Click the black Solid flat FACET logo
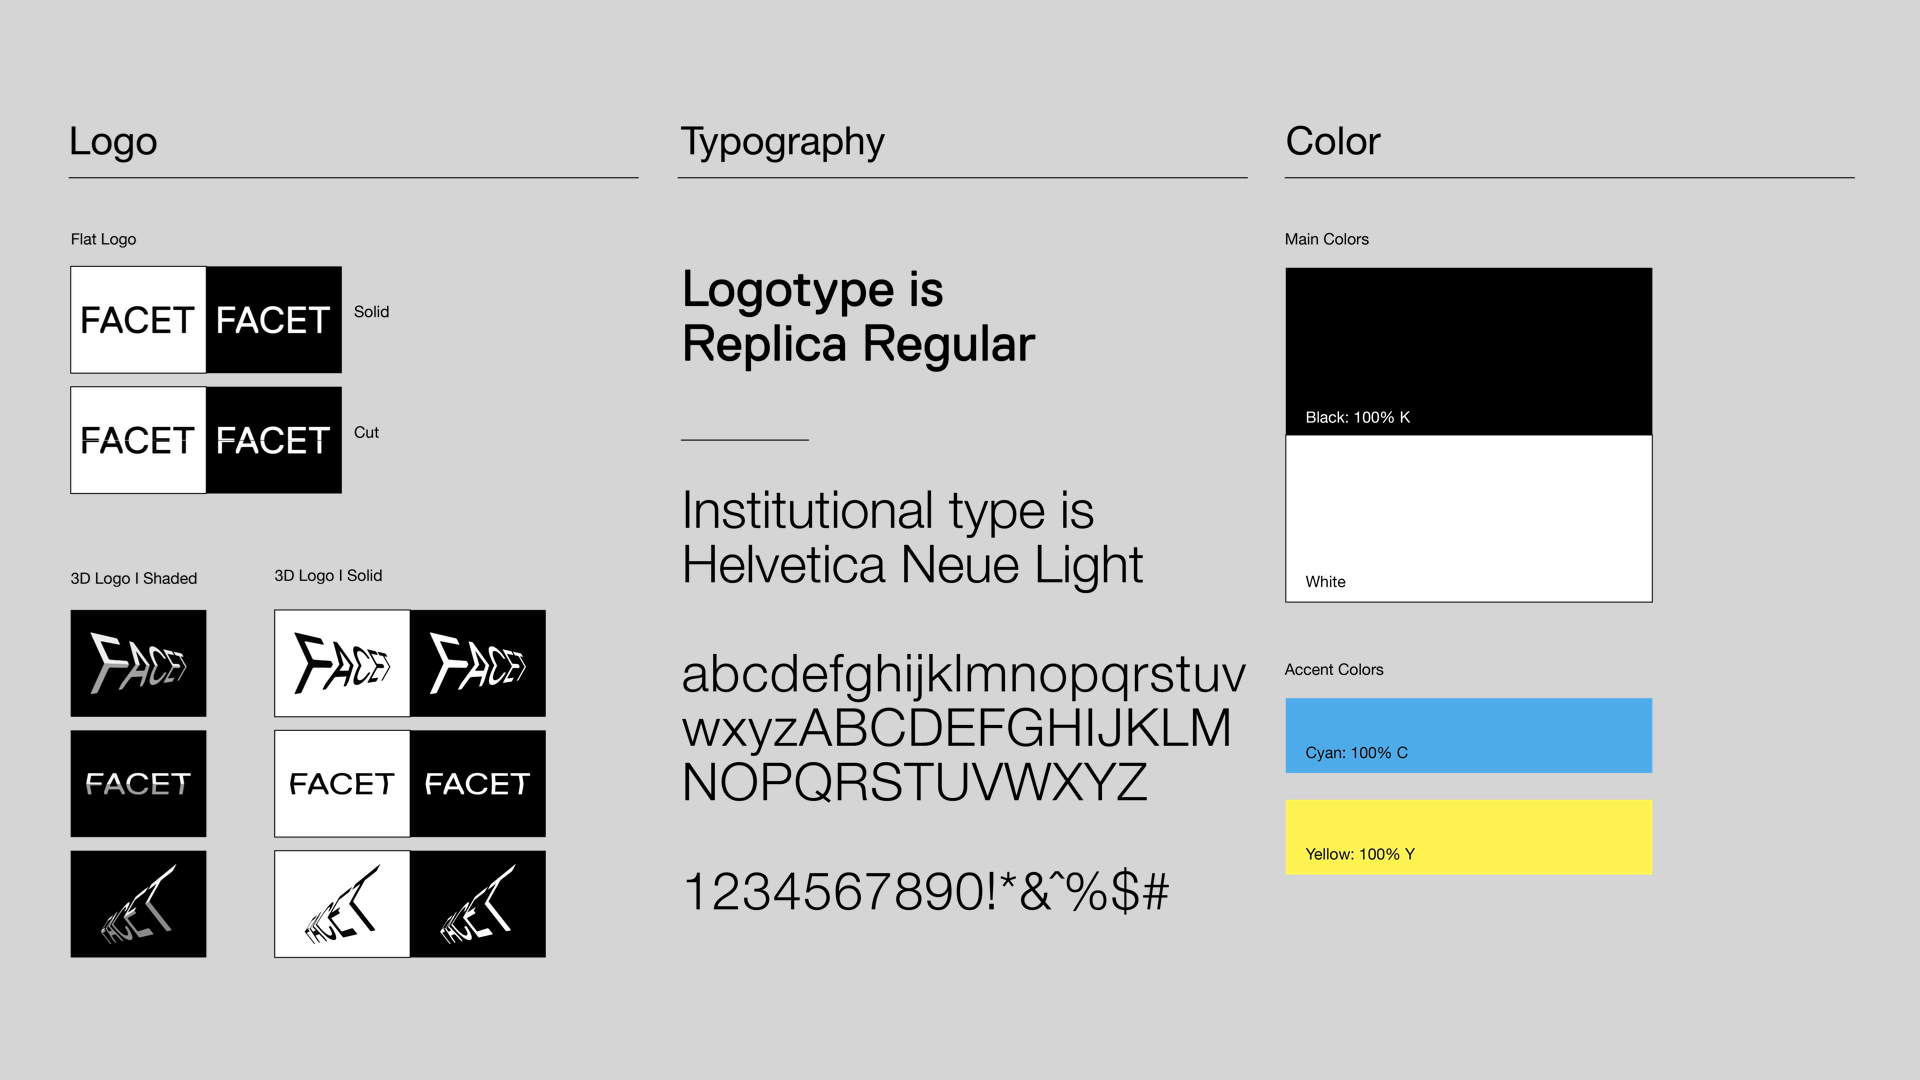 click(x=274, y=320)
